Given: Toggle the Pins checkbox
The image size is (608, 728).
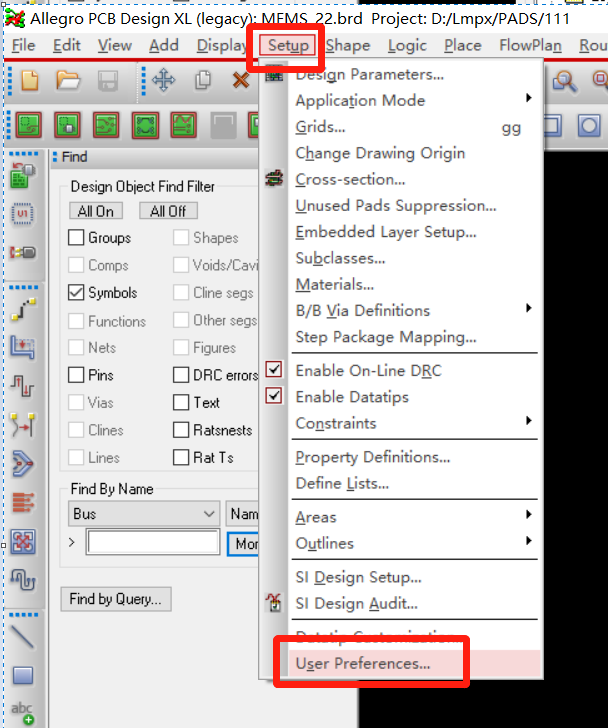Looking at the screenshot, I should click(x=76, y=375).
